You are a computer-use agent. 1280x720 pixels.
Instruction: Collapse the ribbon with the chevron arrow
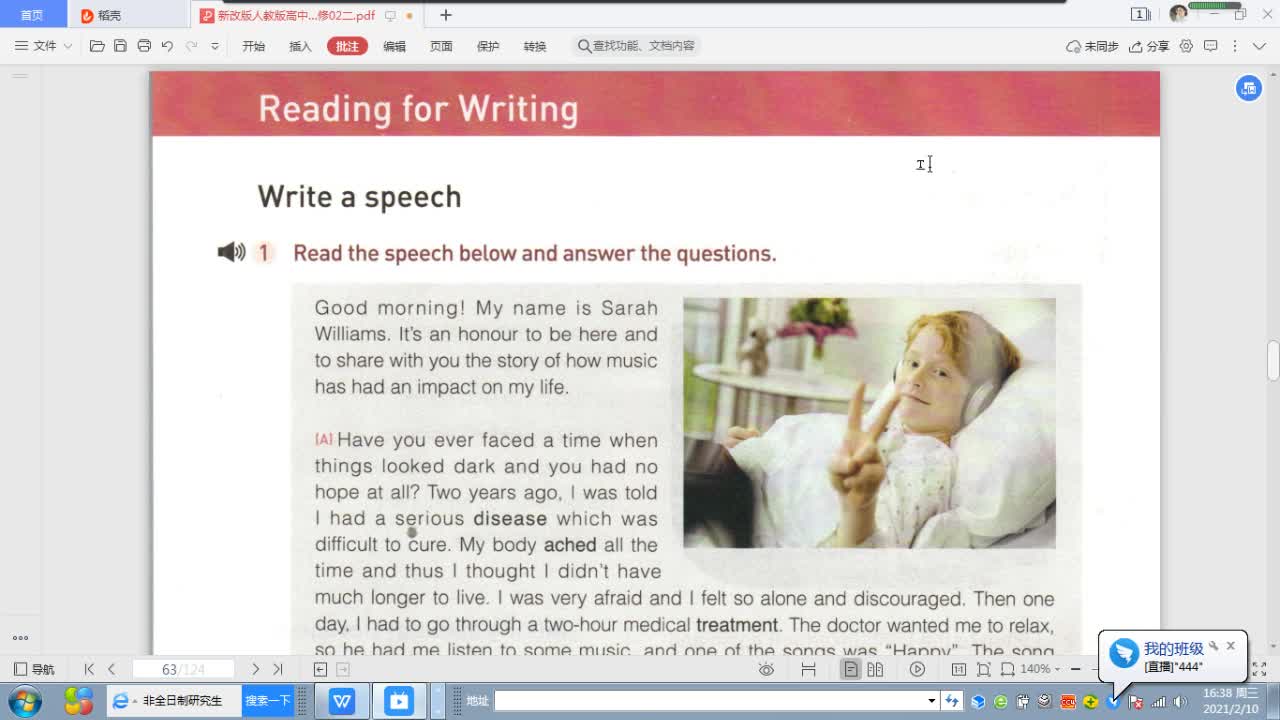click(1259, 46)
